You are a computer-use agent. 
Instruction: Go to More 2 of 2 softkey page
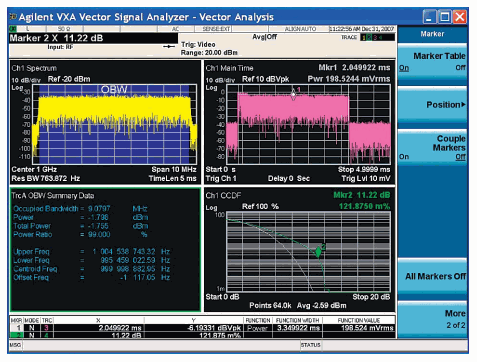432,319
